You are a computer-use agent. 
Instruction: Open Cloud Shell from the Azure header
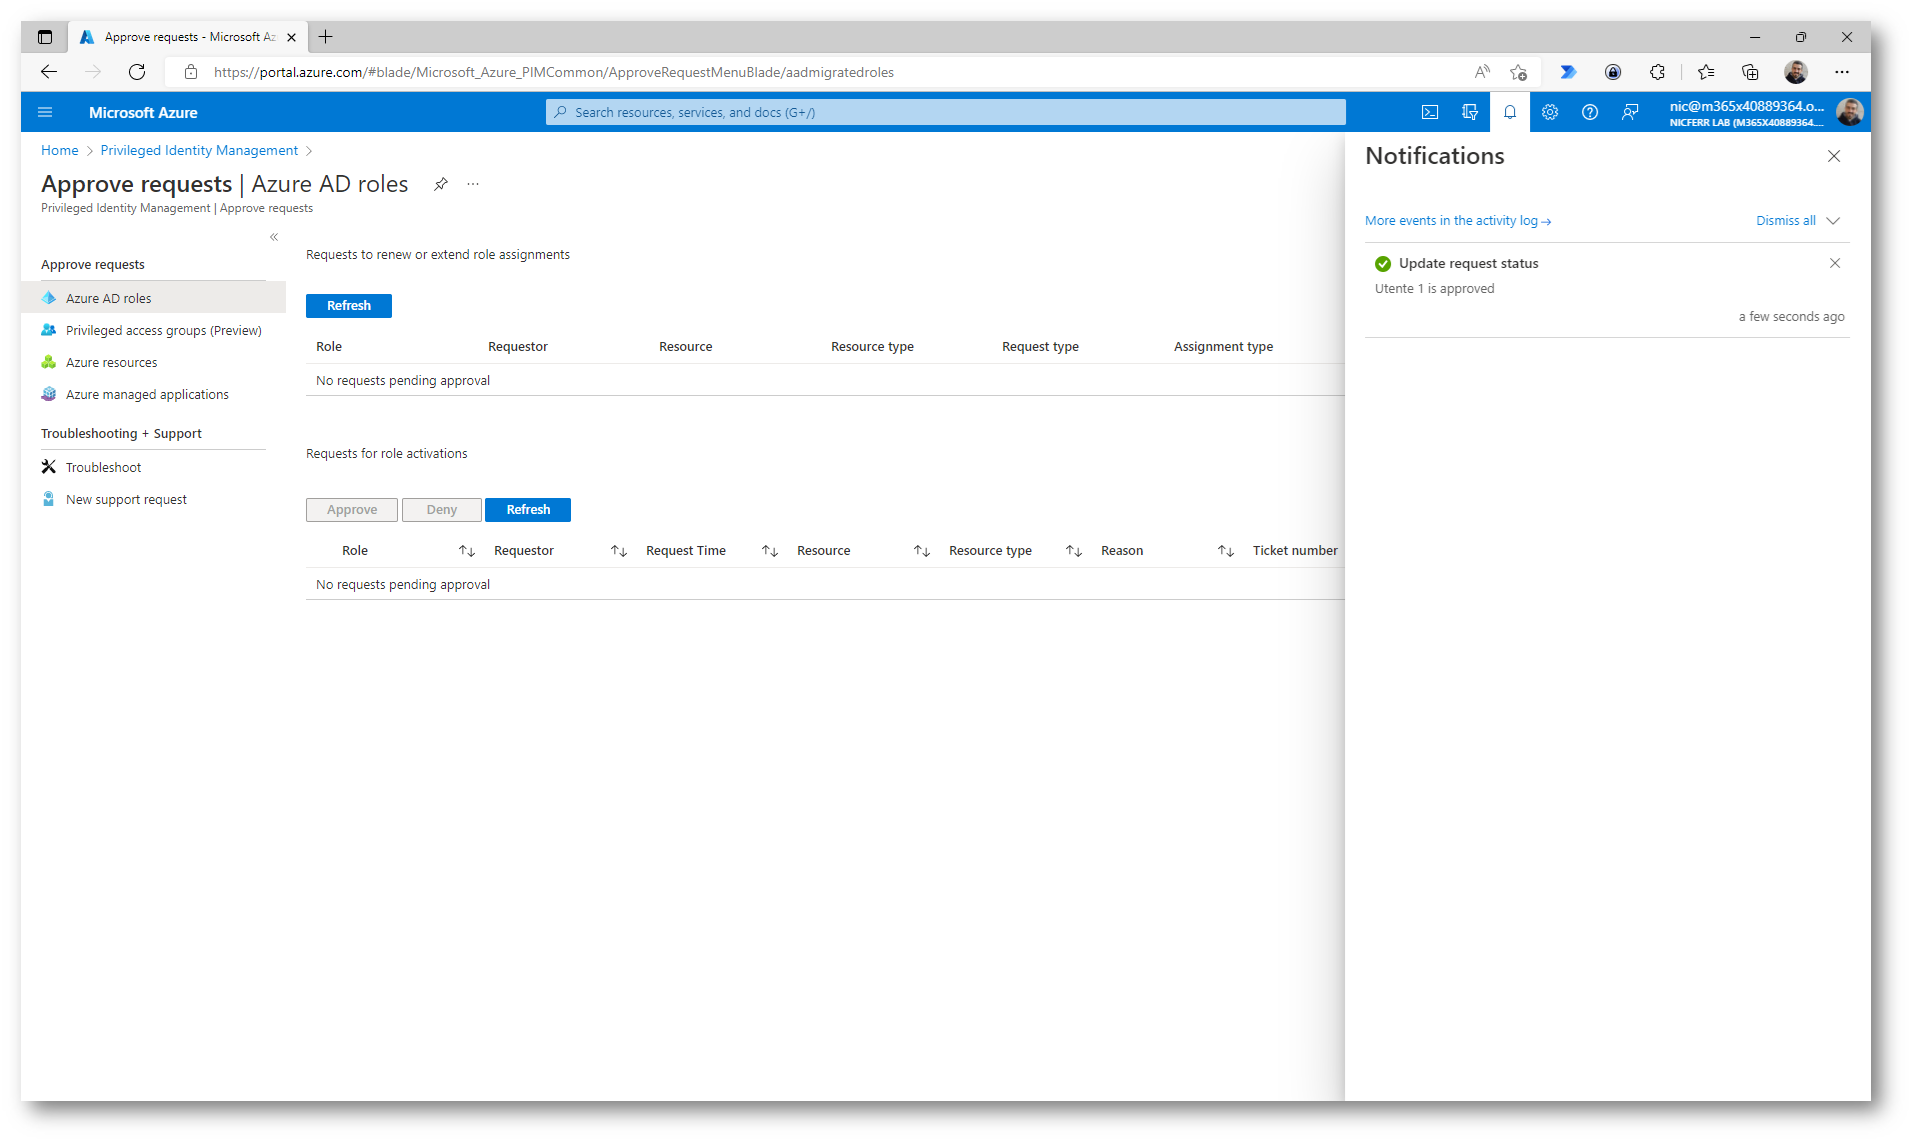tap(1430, 112)
